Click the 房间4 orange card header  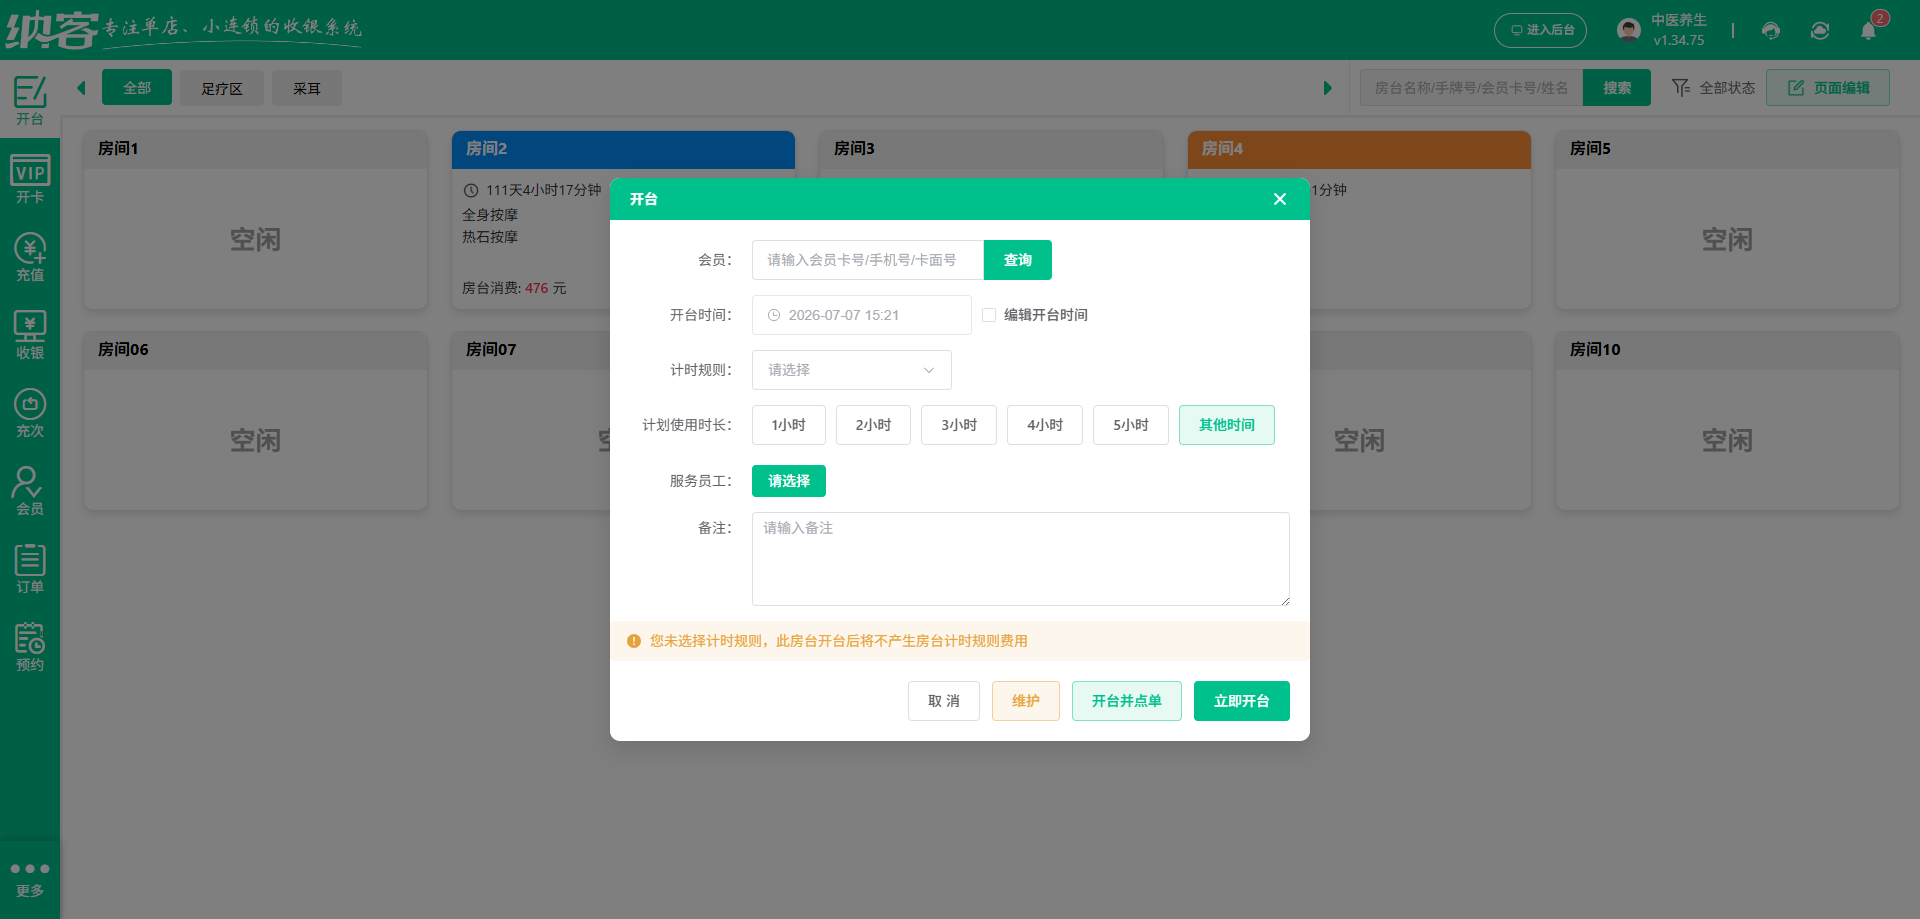pyautogui.click(x=1359, y=150)
